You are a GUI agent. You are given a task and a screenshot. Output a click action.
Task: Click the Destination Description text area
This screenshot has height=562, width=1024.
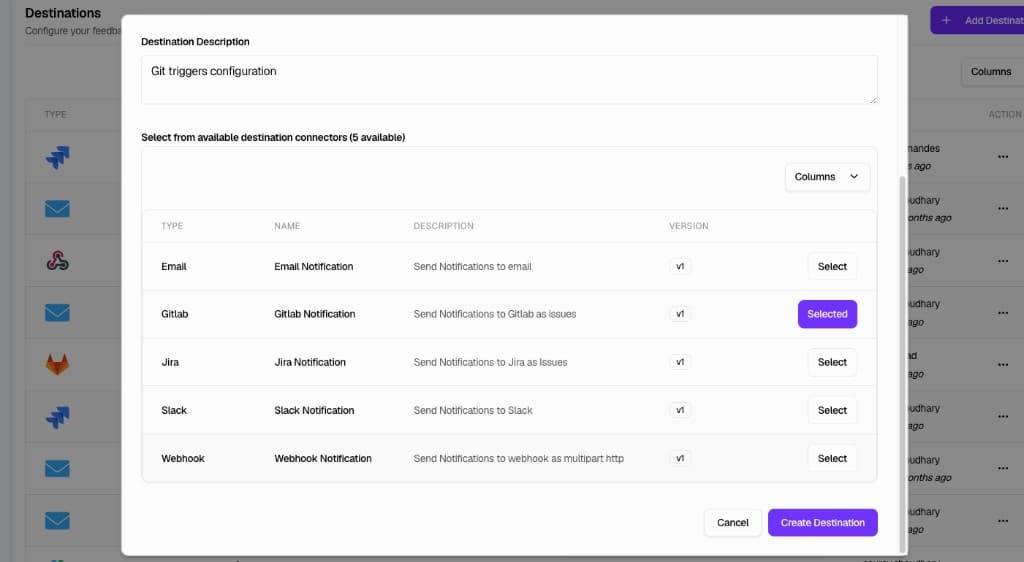point(509,80)
